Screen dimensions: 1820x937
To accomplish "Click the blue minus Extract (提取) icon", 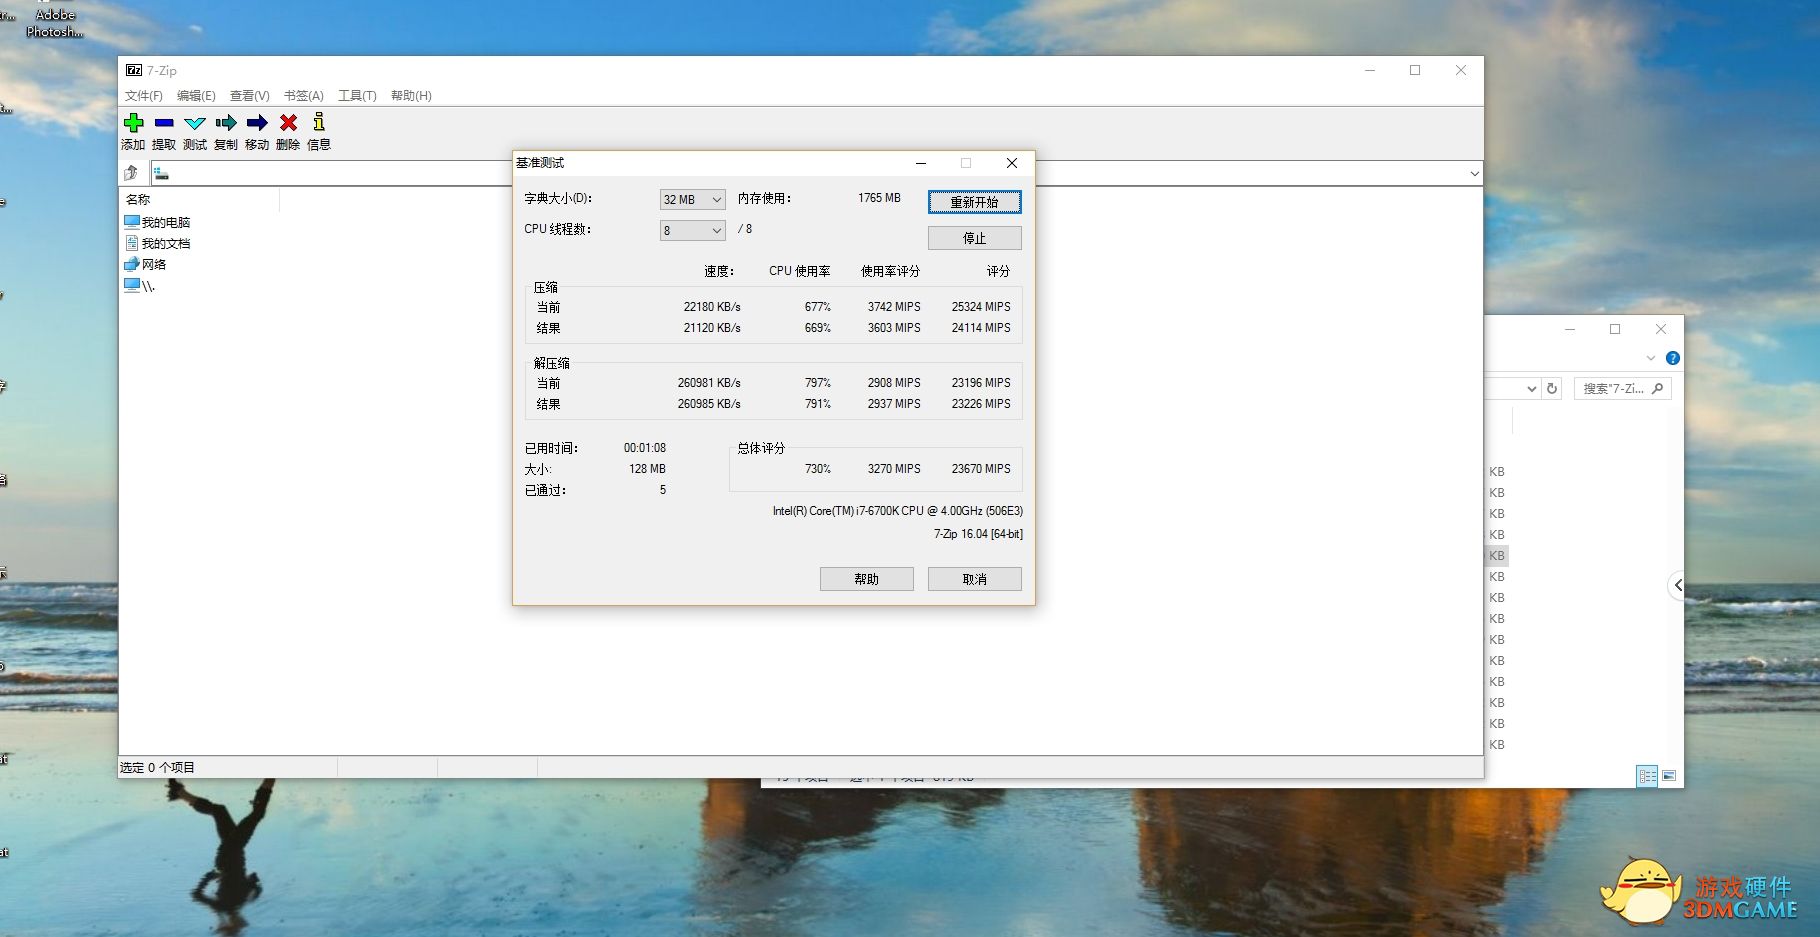I will (164, 123).
